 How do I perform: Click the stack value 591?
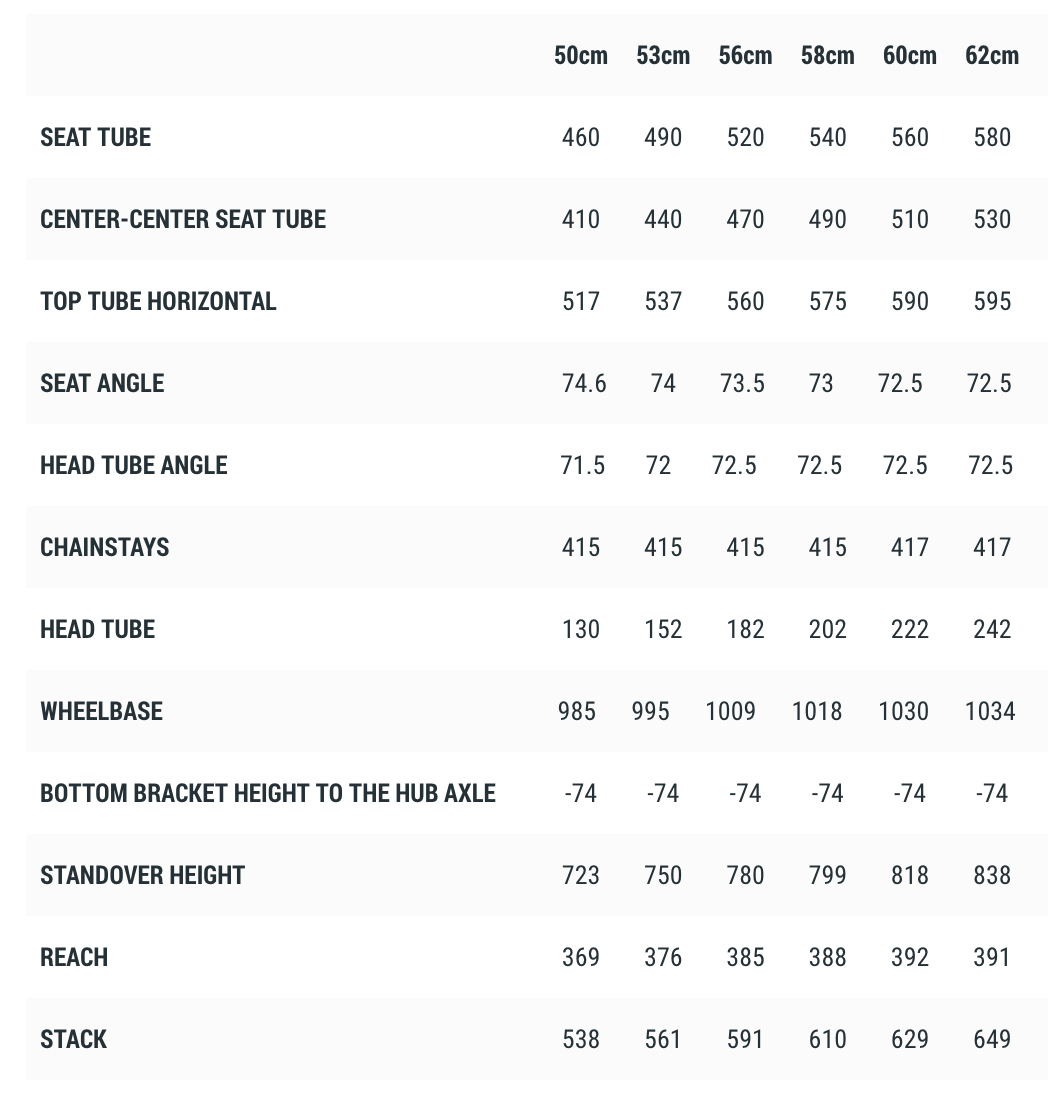coord(745,1039)
